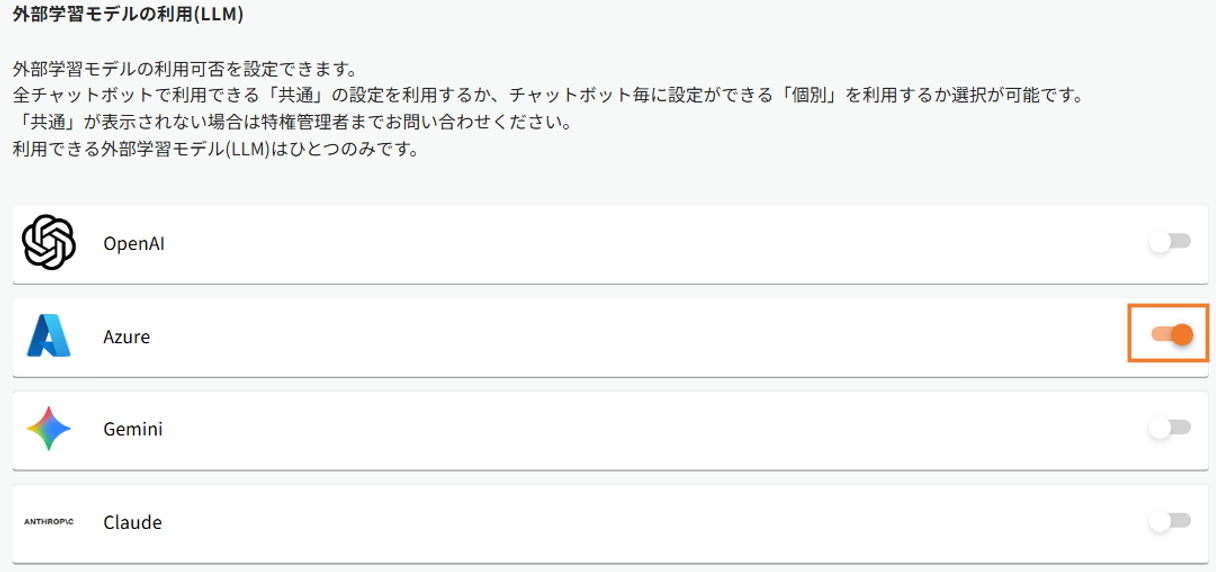Click the line 外部学習モデルの利用可否を設定できます
The height and width of the screenshot is (572, 1216).
(185, 70)
